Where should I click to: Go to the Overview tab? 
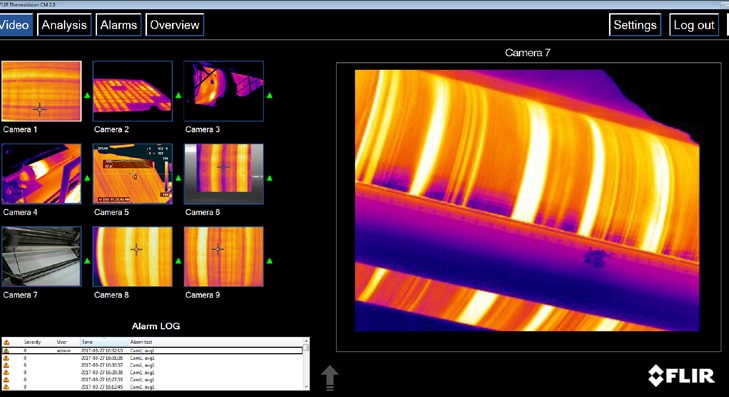pos(174,25)
